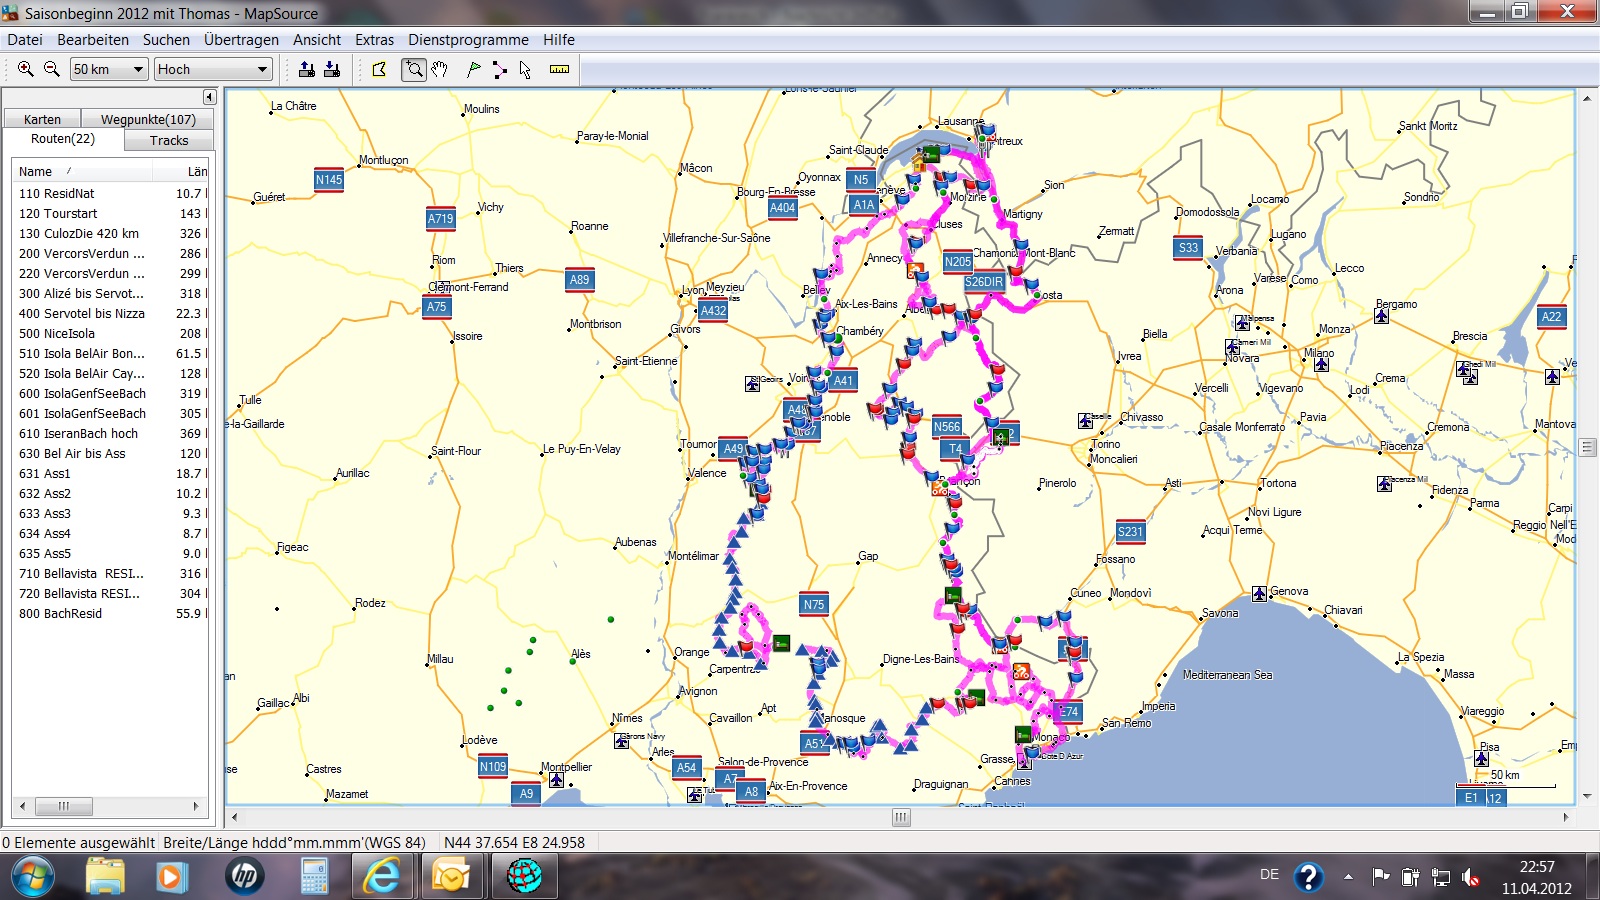Open the Calculator from taskbar
Screen dimensions: 1600x900
(315, 877)
